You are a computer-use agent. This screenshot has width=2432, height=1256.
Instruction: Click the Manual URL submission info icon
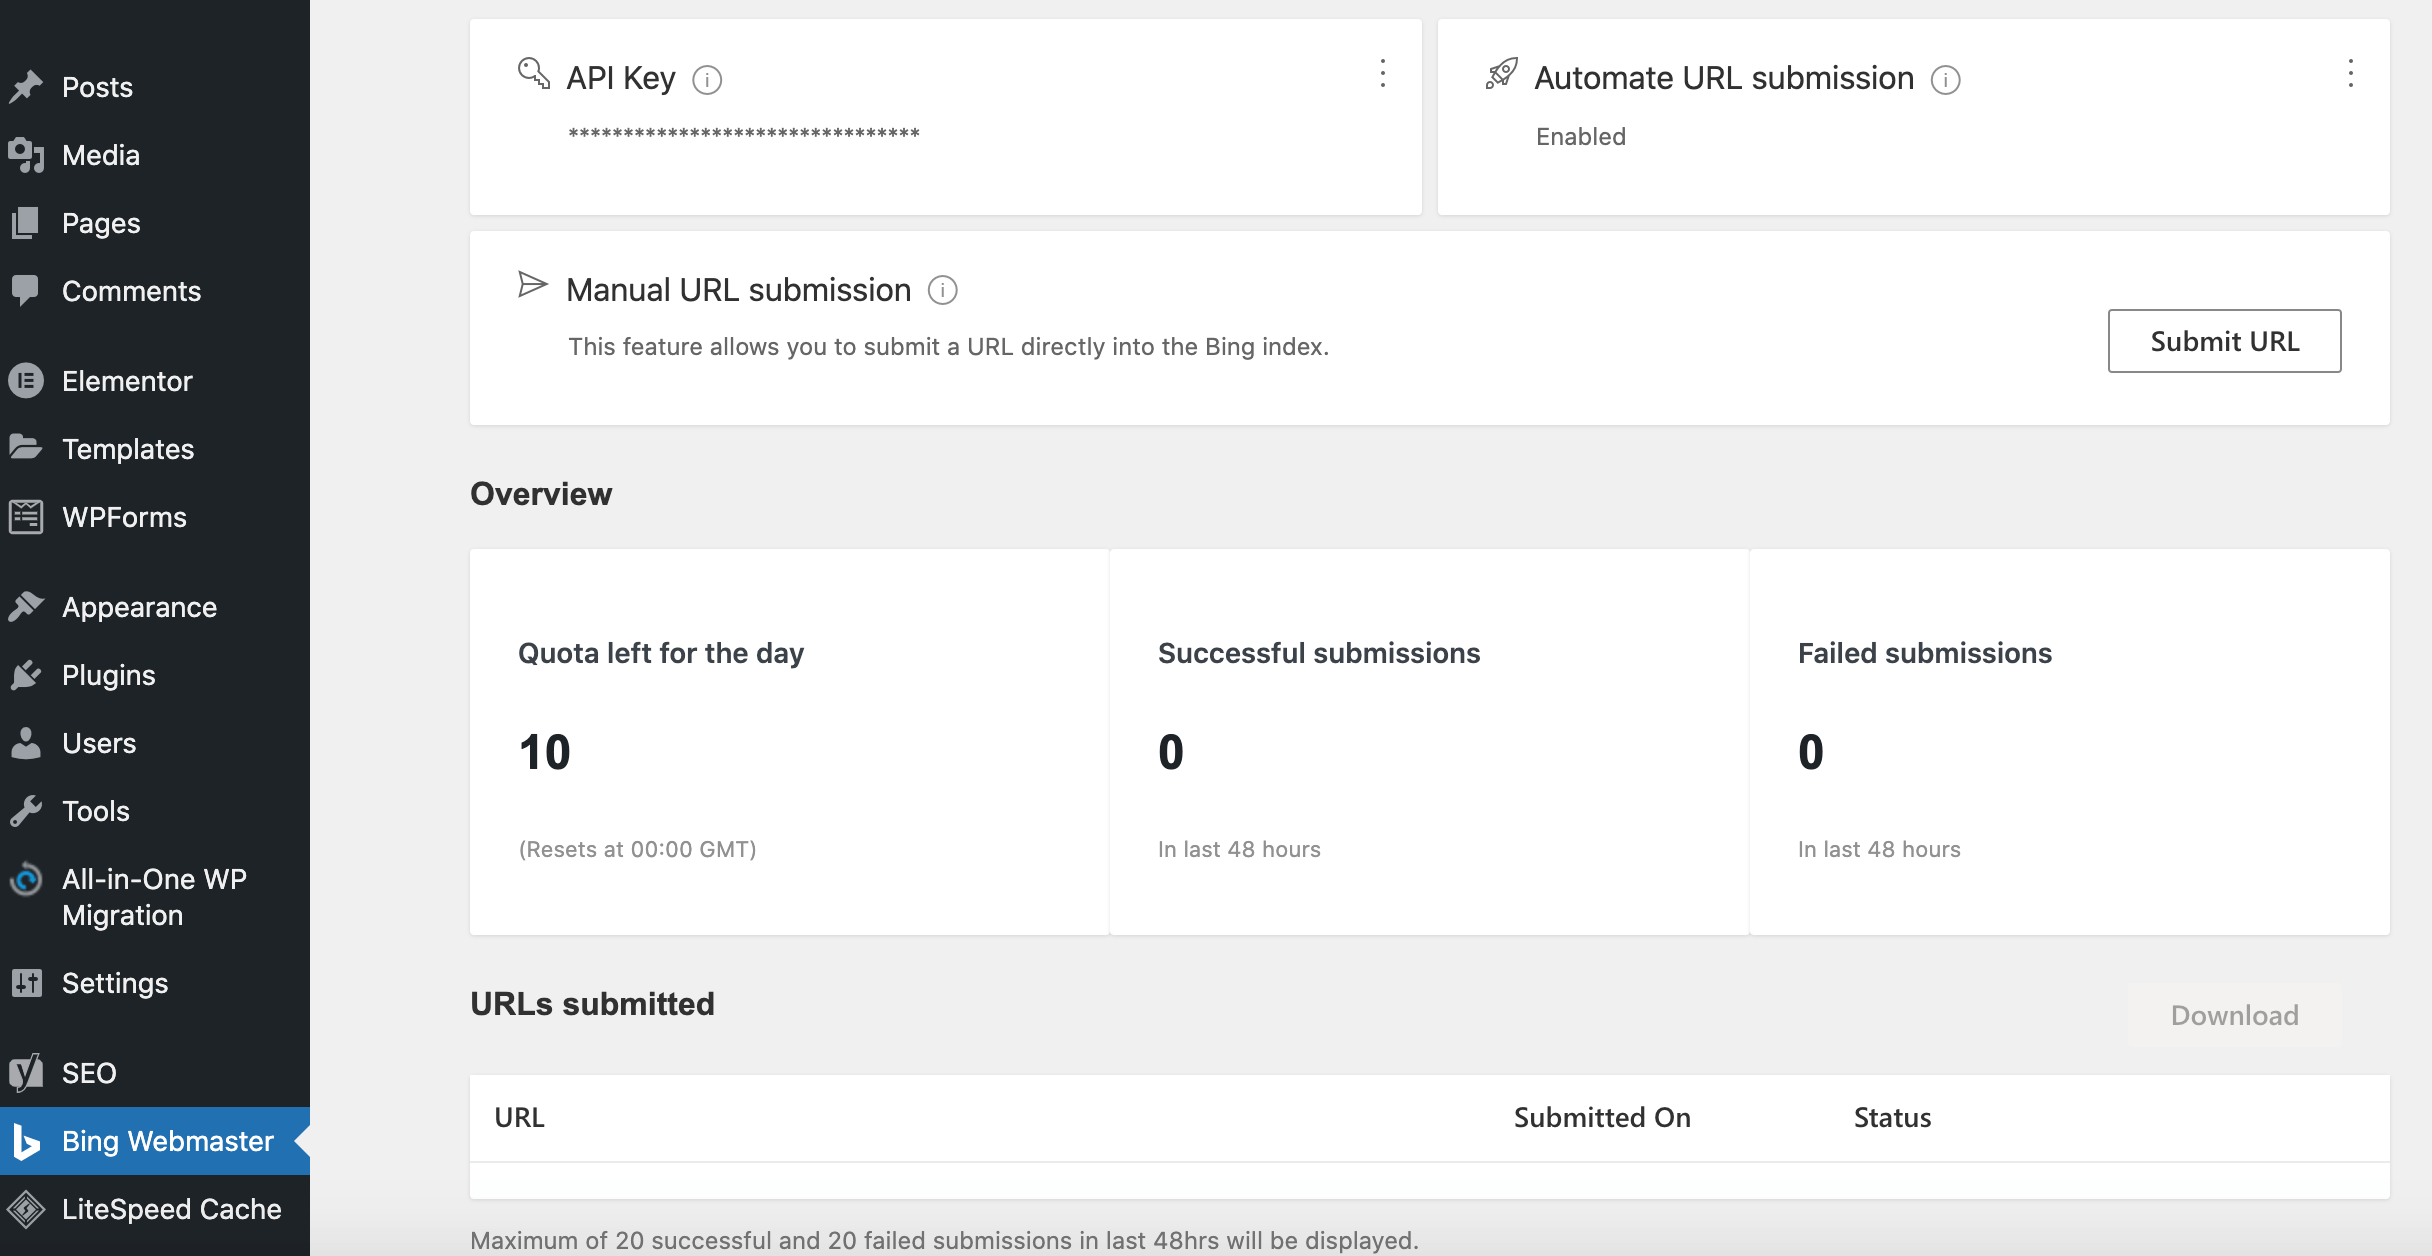[942, 291]
